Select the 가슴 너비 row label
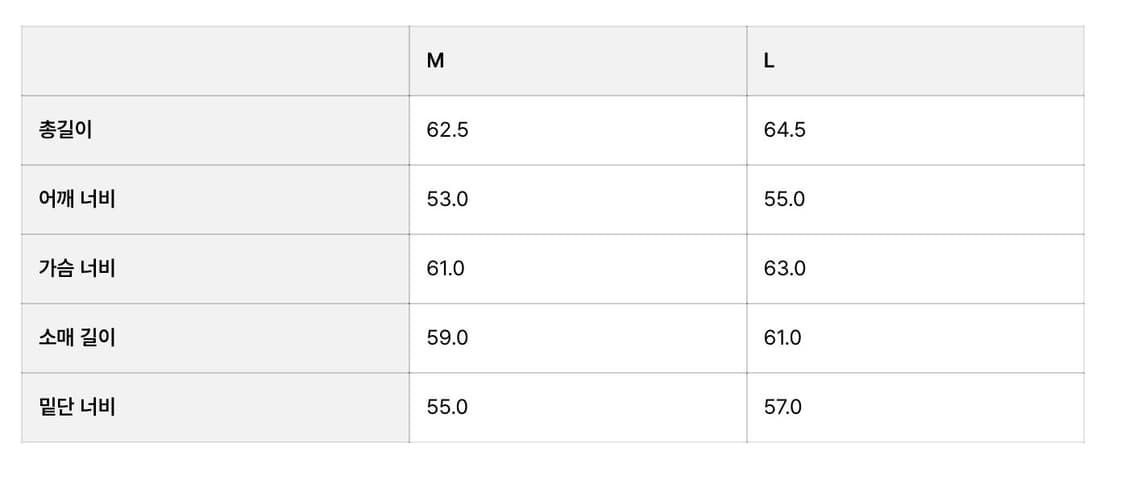 coord(77,269)
